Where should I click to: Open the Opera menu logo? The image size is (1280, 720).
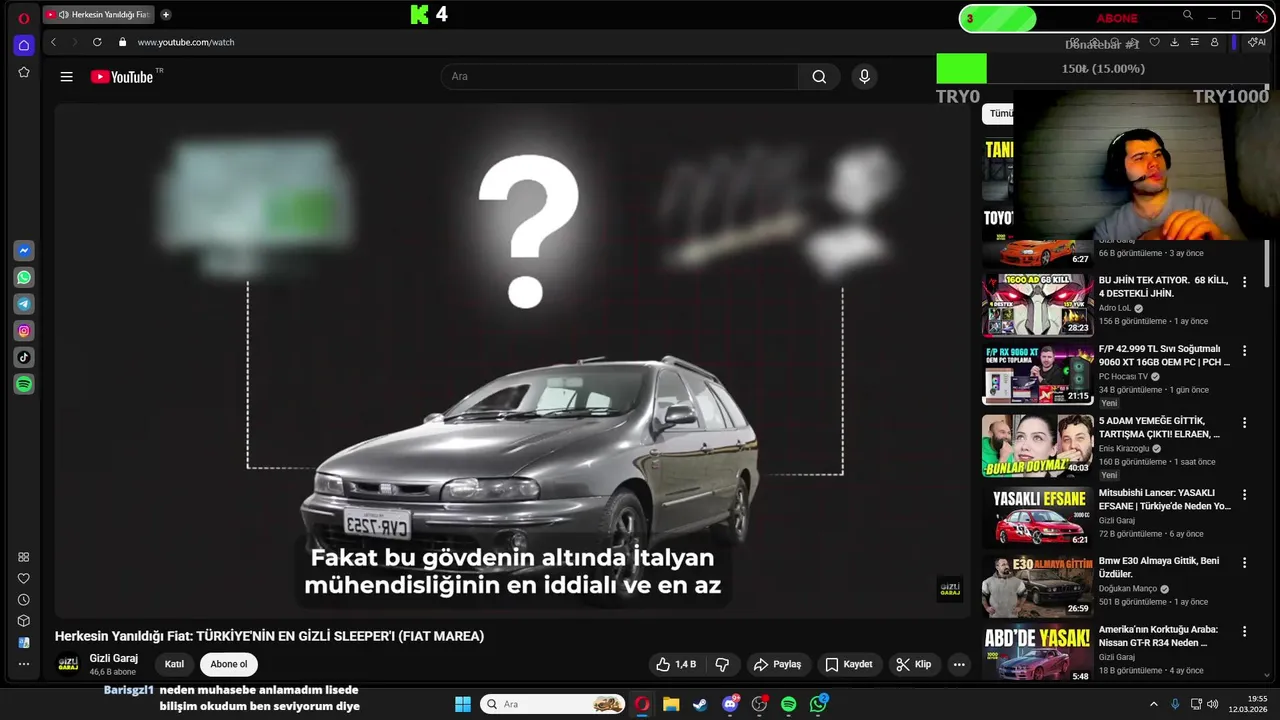tap(24, 18)
